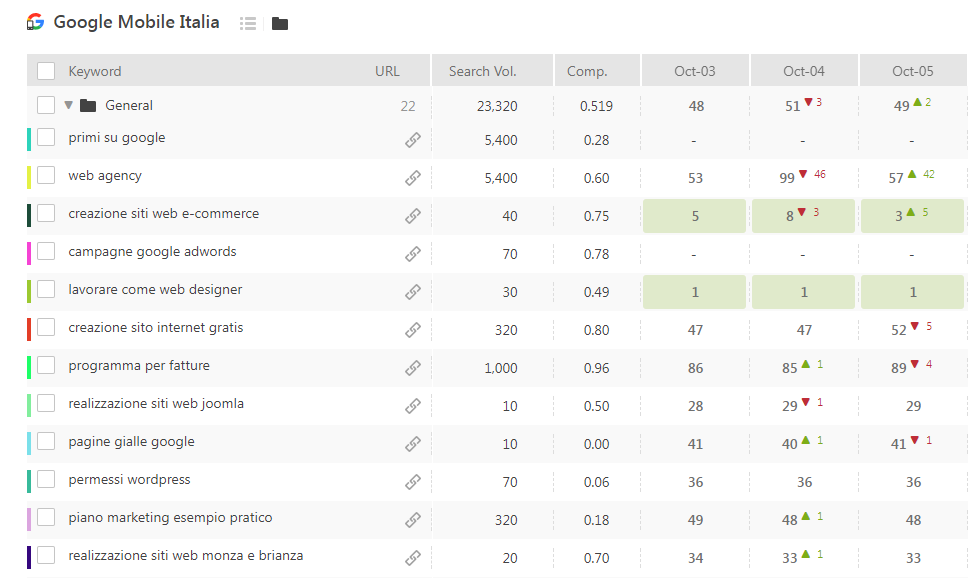Sort by Oct-04 column header
977x578 pixels.
[x=804, y=71]
